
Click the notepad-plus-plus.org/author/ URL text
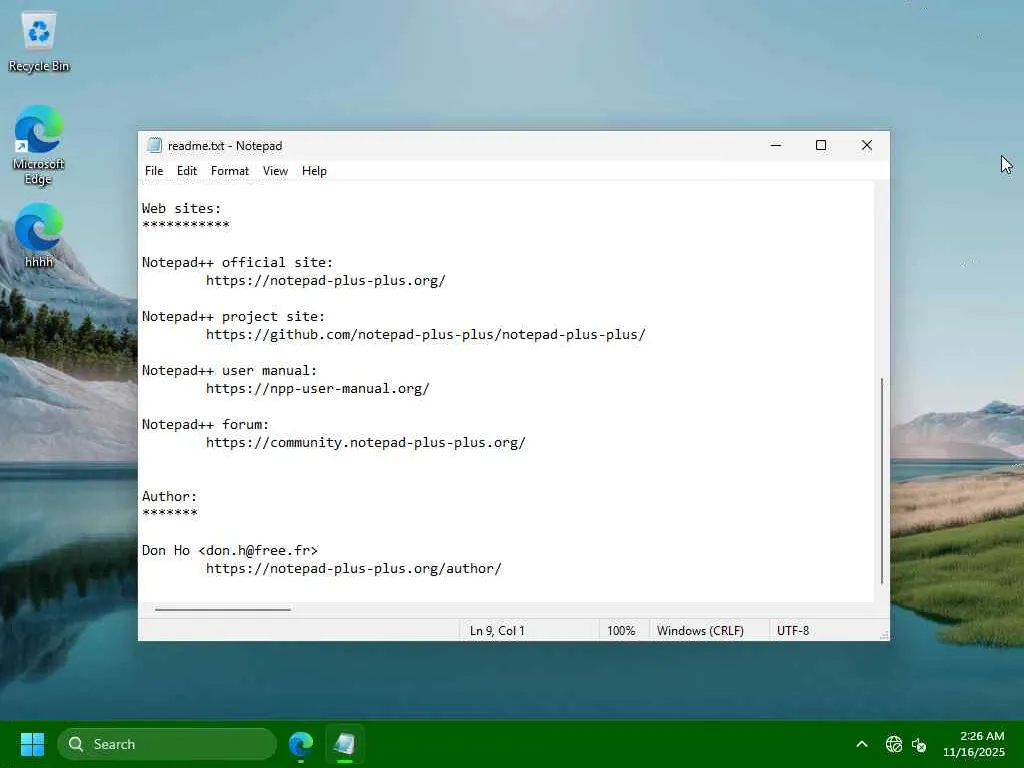click(354, 569)
